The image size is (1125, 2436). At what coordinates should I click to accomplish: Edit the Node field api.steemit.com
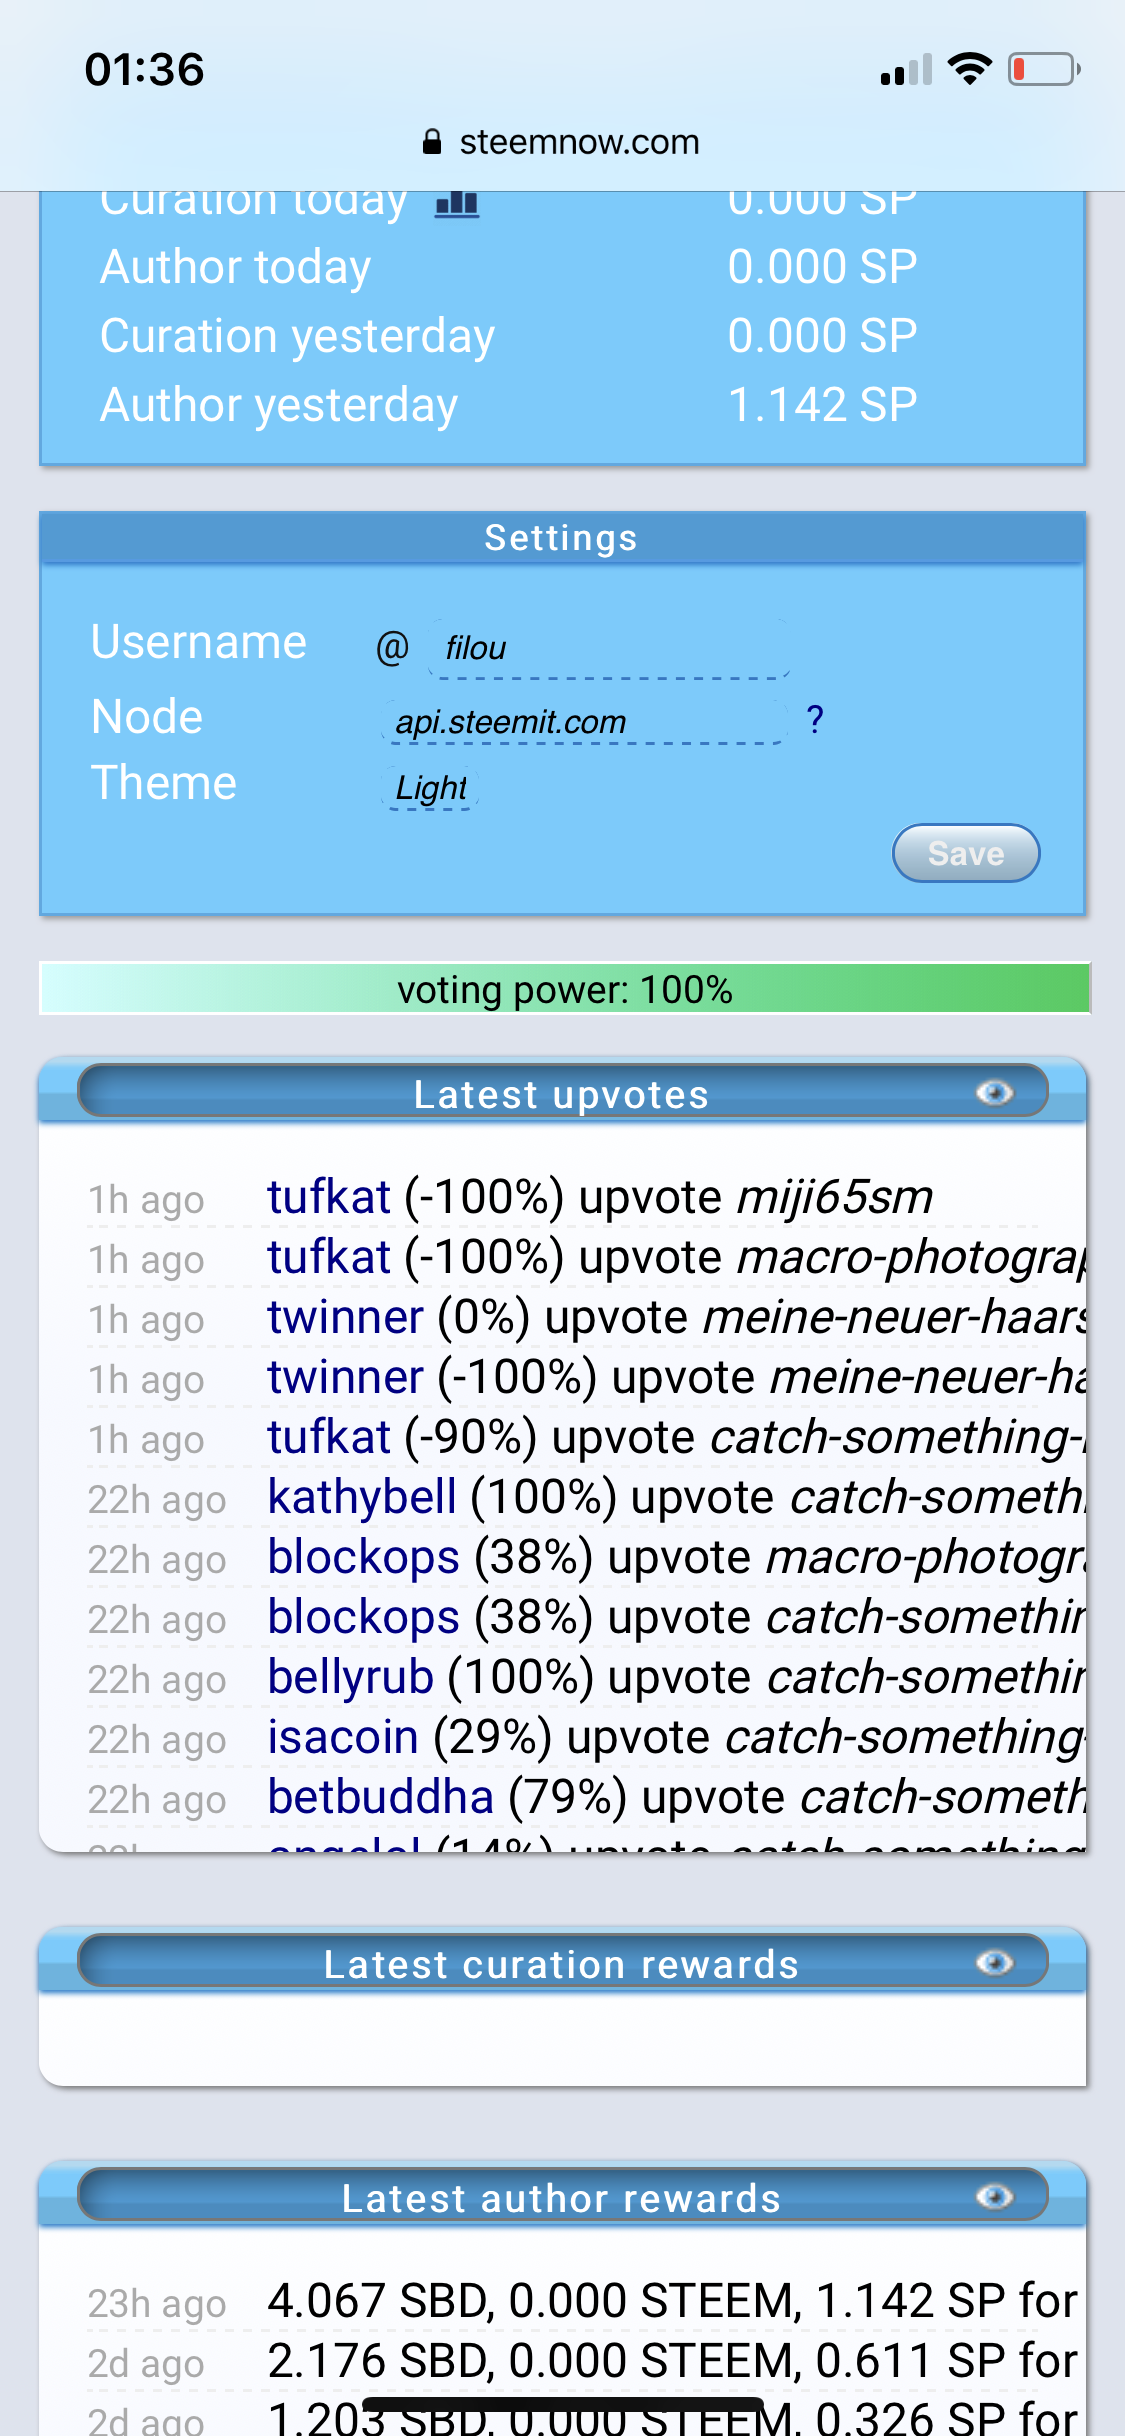[586, 721]
